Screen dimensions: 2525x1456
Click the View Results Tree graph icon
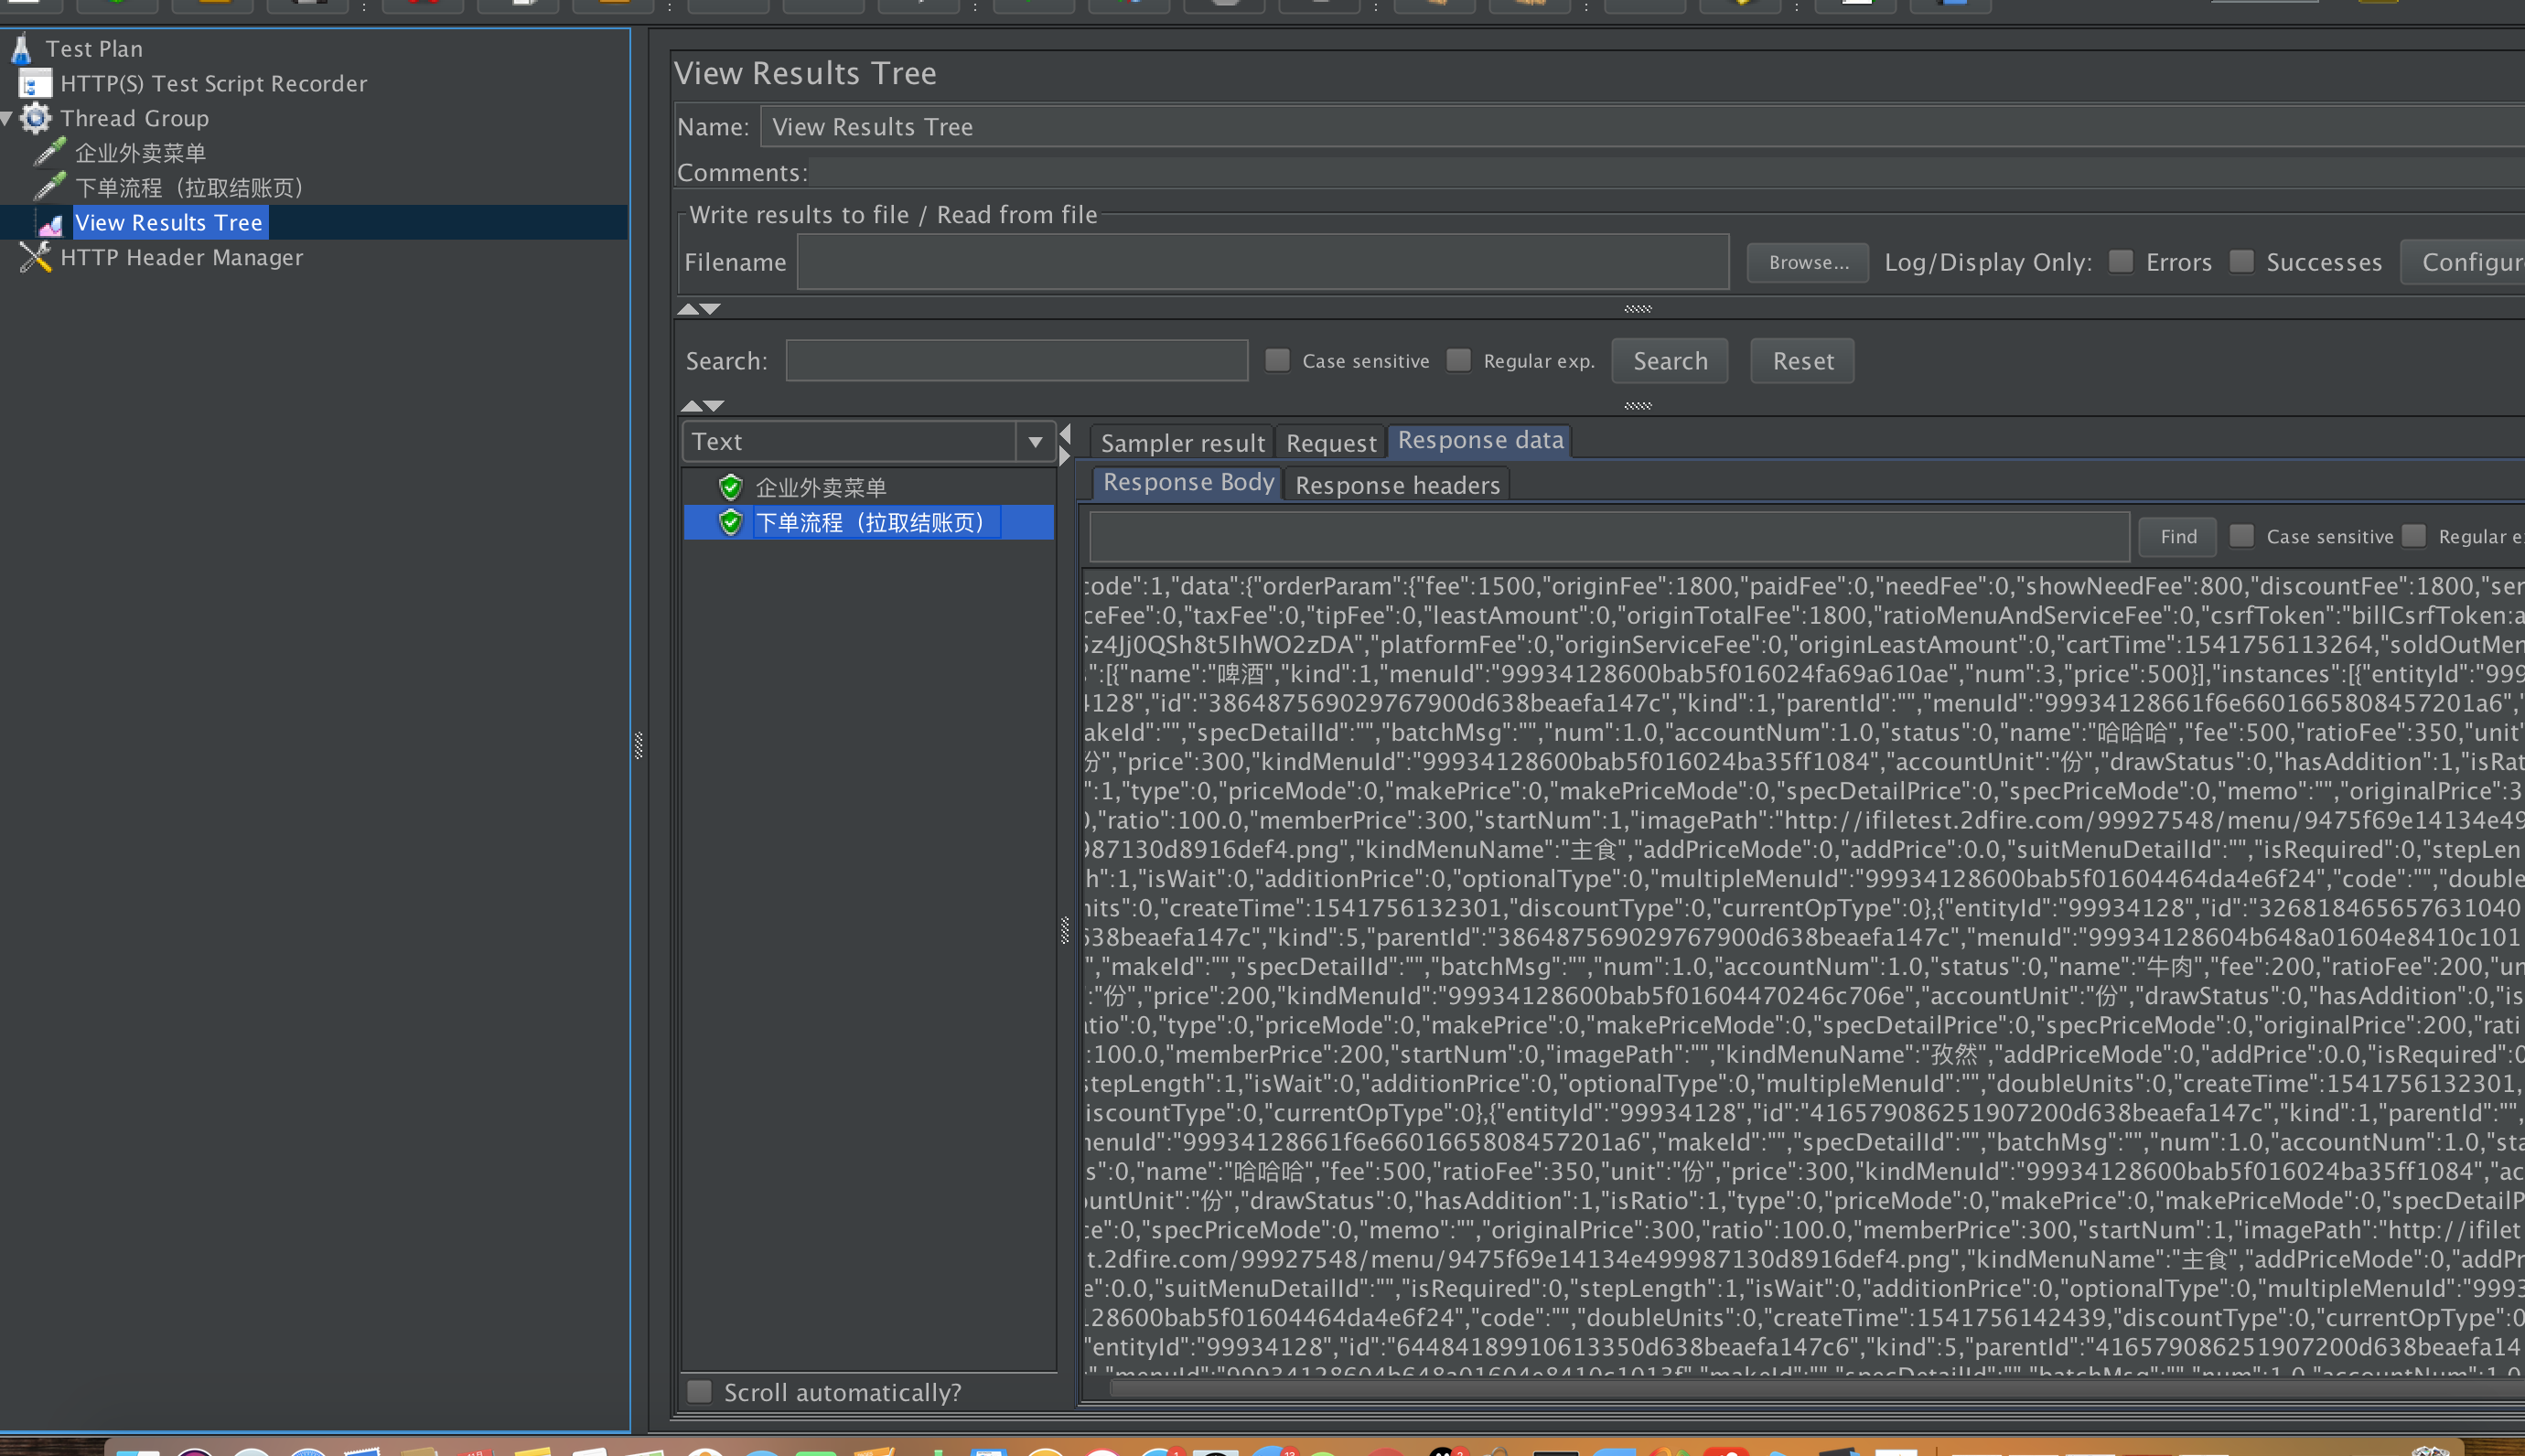tap(51, 224)
